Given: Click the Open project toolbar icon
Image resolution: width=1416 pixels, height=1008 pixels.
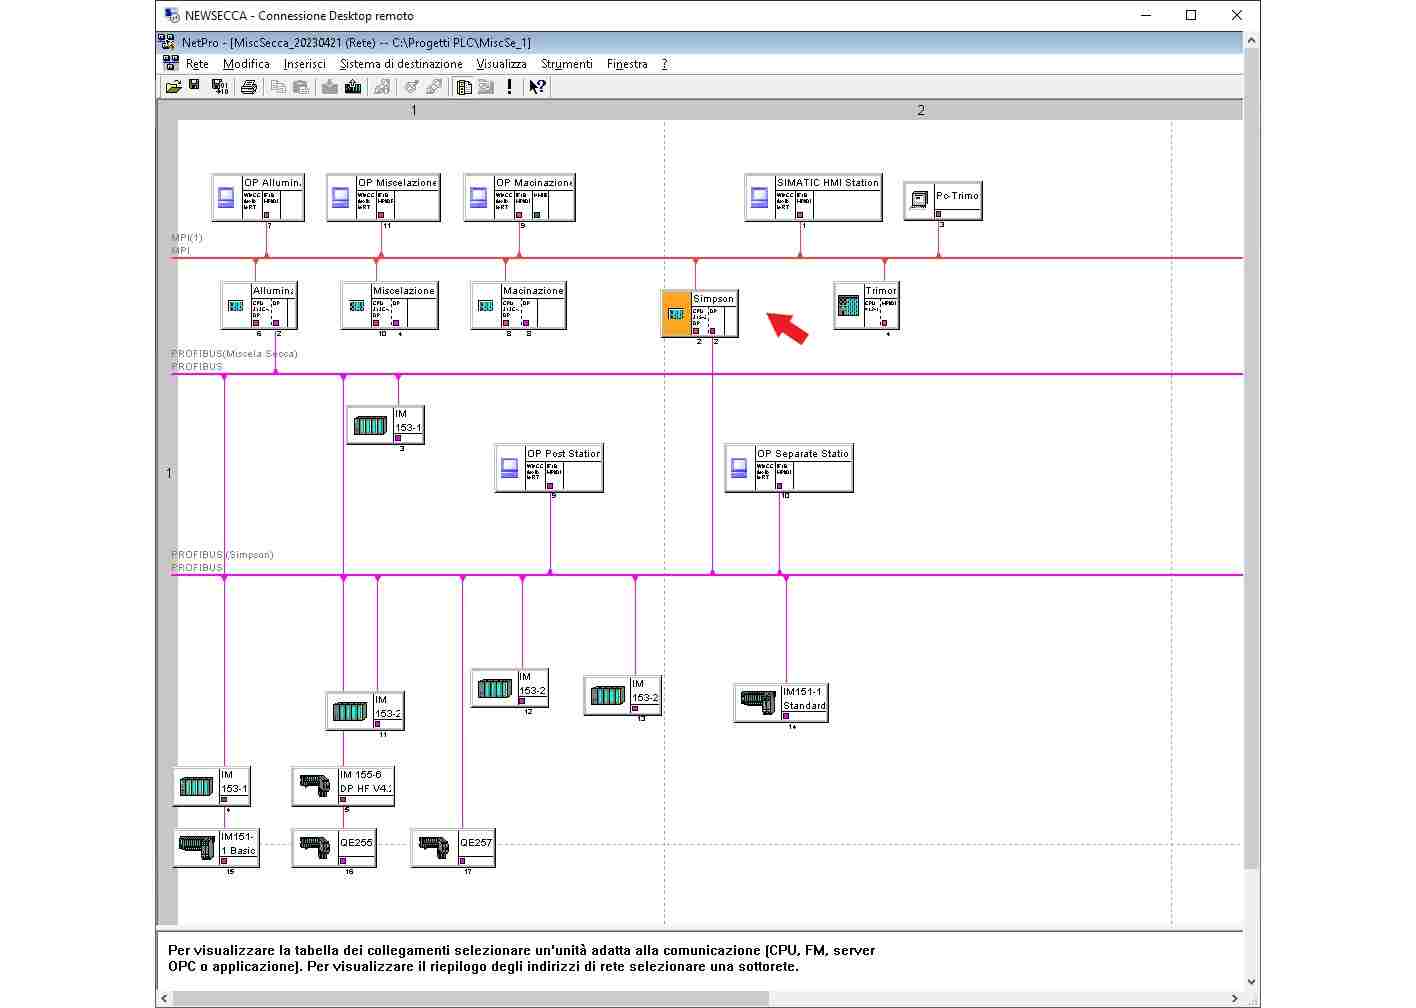Looking at the screenshot, I should coord(173,87).
